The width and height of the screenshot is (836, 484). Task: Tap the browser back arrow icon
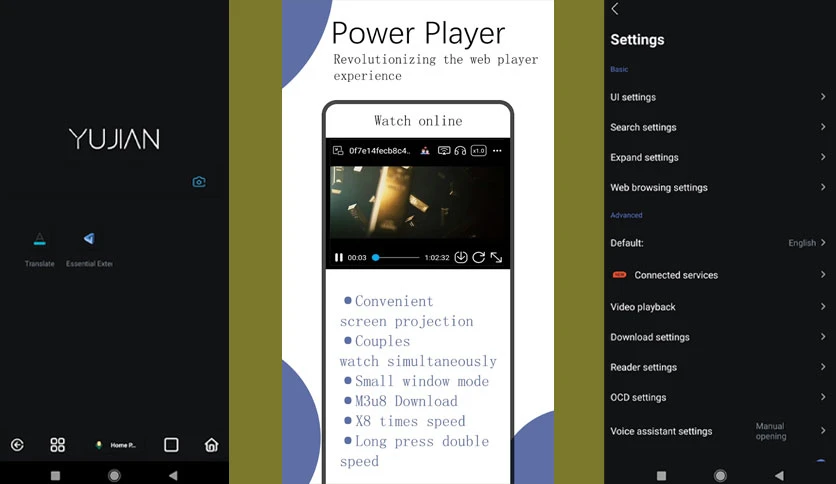(x=17, y=445)
